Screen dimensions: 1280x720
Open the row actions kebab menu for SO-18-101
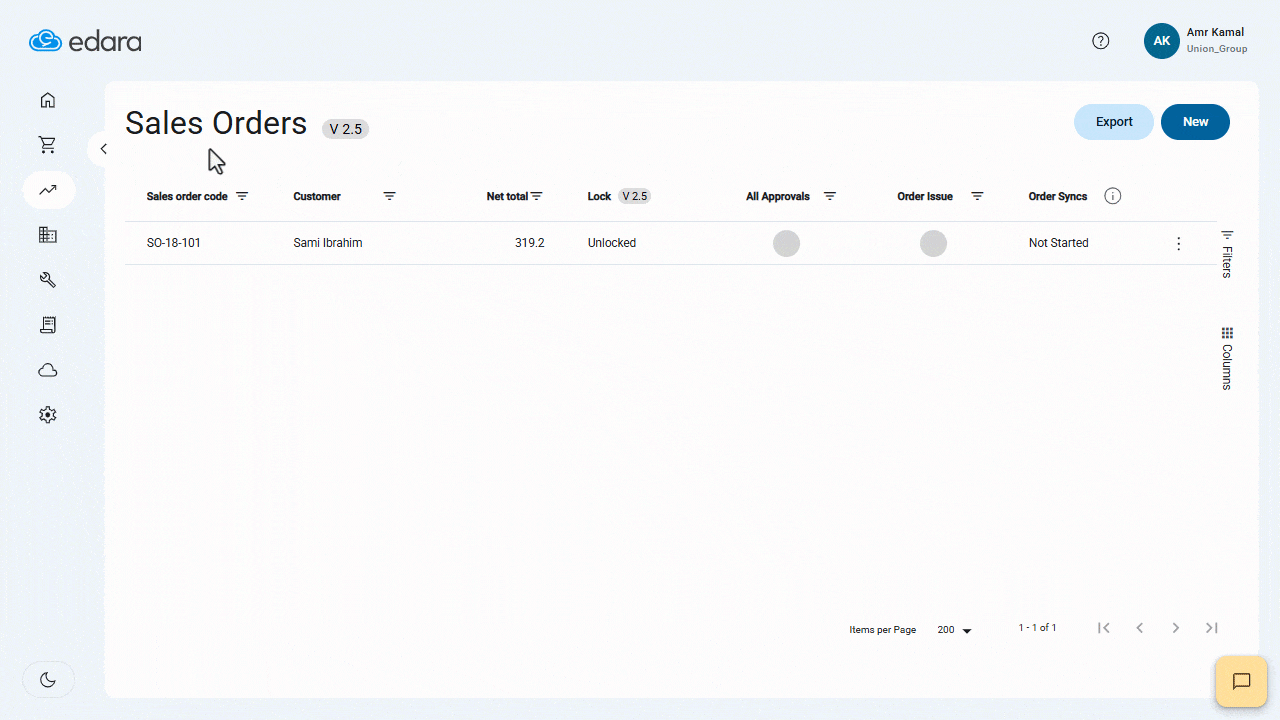(x=1178, y=242)
